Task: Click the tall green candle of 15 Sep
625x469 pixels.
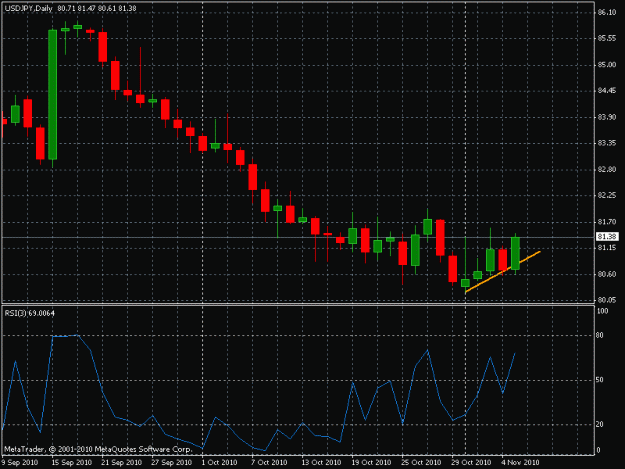Action: [53, 94]
